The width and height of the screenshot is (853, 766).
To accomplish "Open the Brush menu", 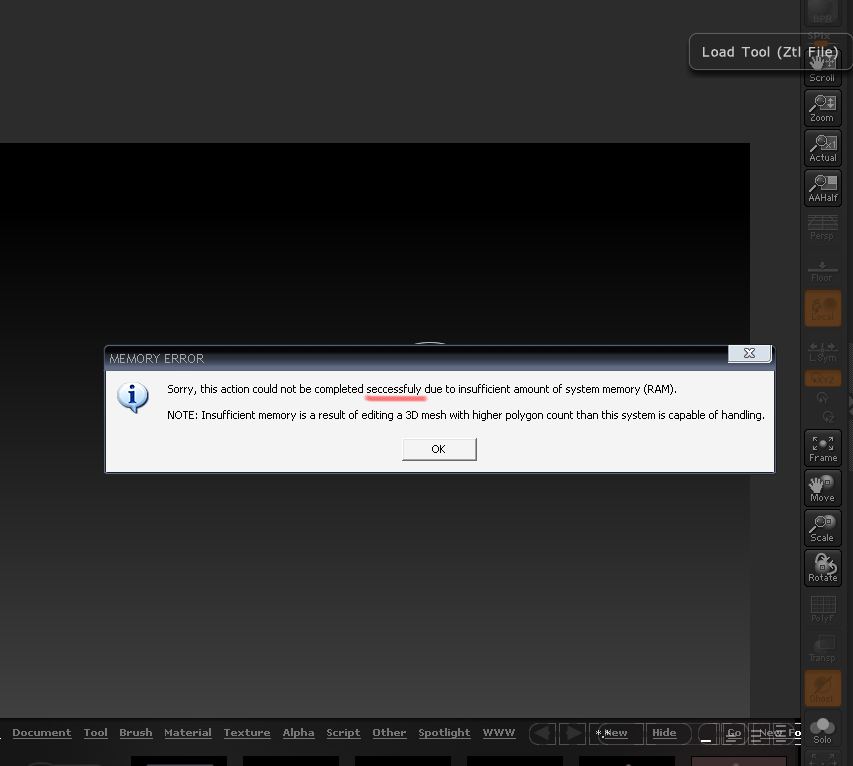I will (136, 733).
